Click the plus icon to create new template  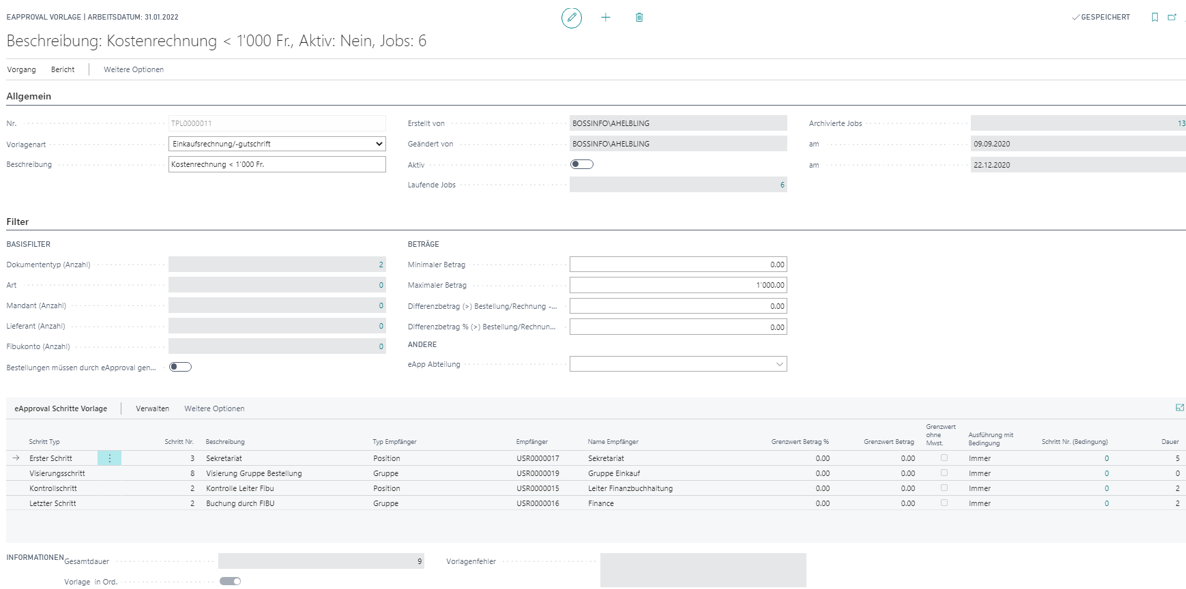click(605, 17)
